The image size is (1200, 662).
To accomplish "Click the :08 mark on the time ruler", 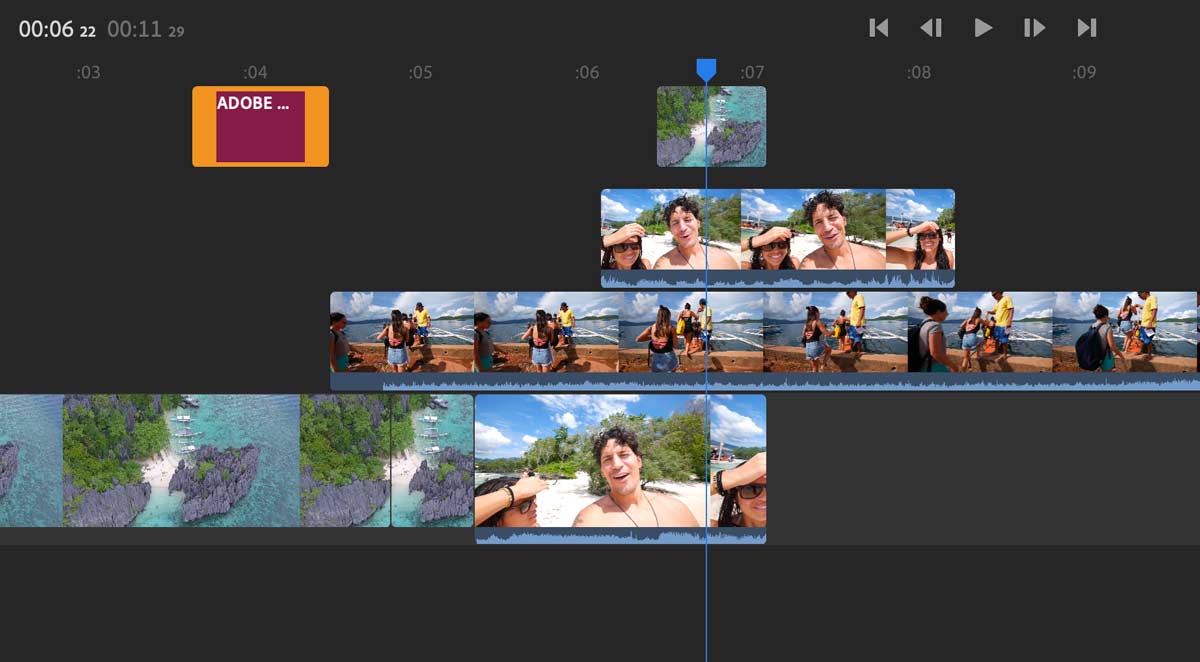I will (x=918, y=72).
